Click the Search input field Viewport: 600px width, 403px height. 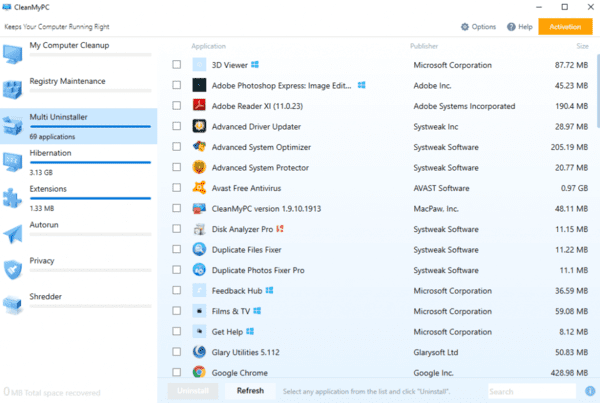pos(532,391)
